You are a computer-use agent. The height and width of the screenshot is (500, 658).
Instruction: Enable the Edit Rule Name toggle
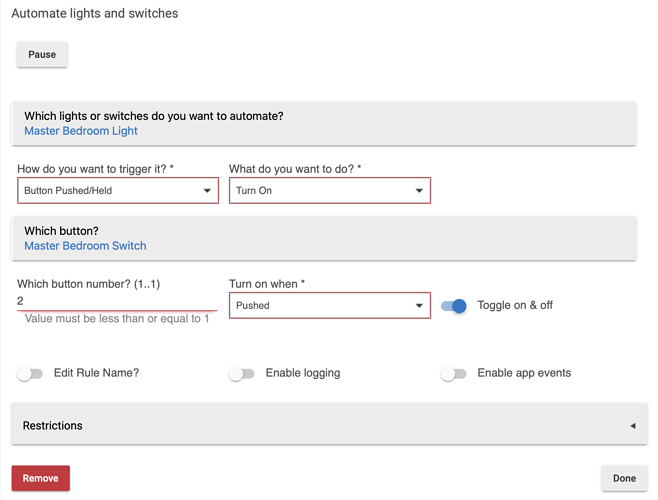coord(30,373)
